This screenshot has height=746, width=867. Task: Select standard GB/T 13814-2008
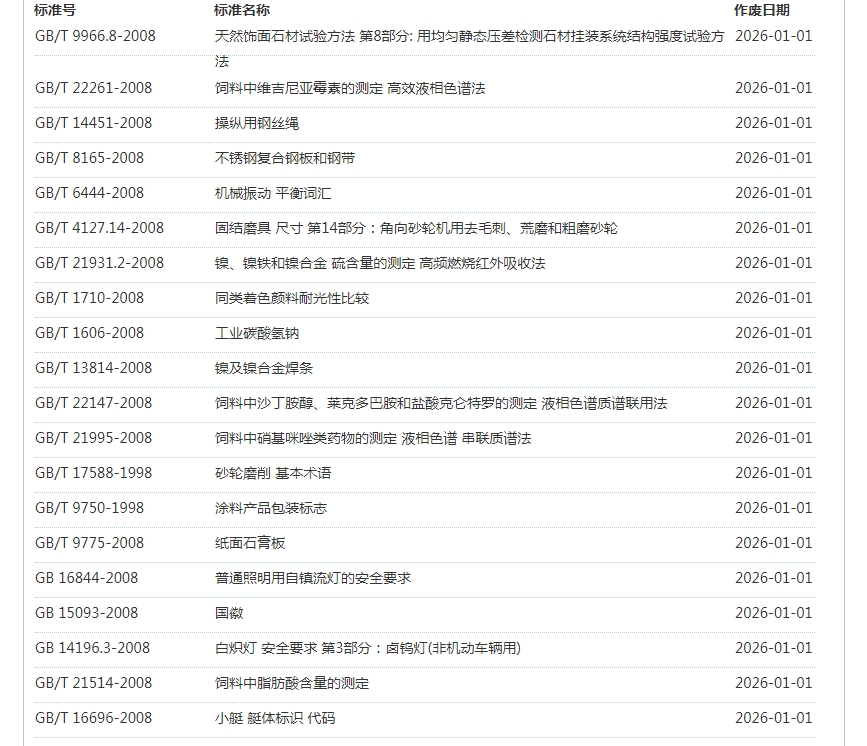[x=93, y=368]
